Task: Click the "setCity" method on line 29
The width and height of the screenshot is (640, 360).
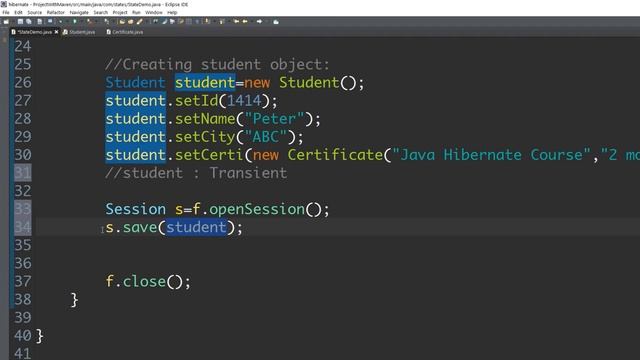Action: [x=205, y=137]
